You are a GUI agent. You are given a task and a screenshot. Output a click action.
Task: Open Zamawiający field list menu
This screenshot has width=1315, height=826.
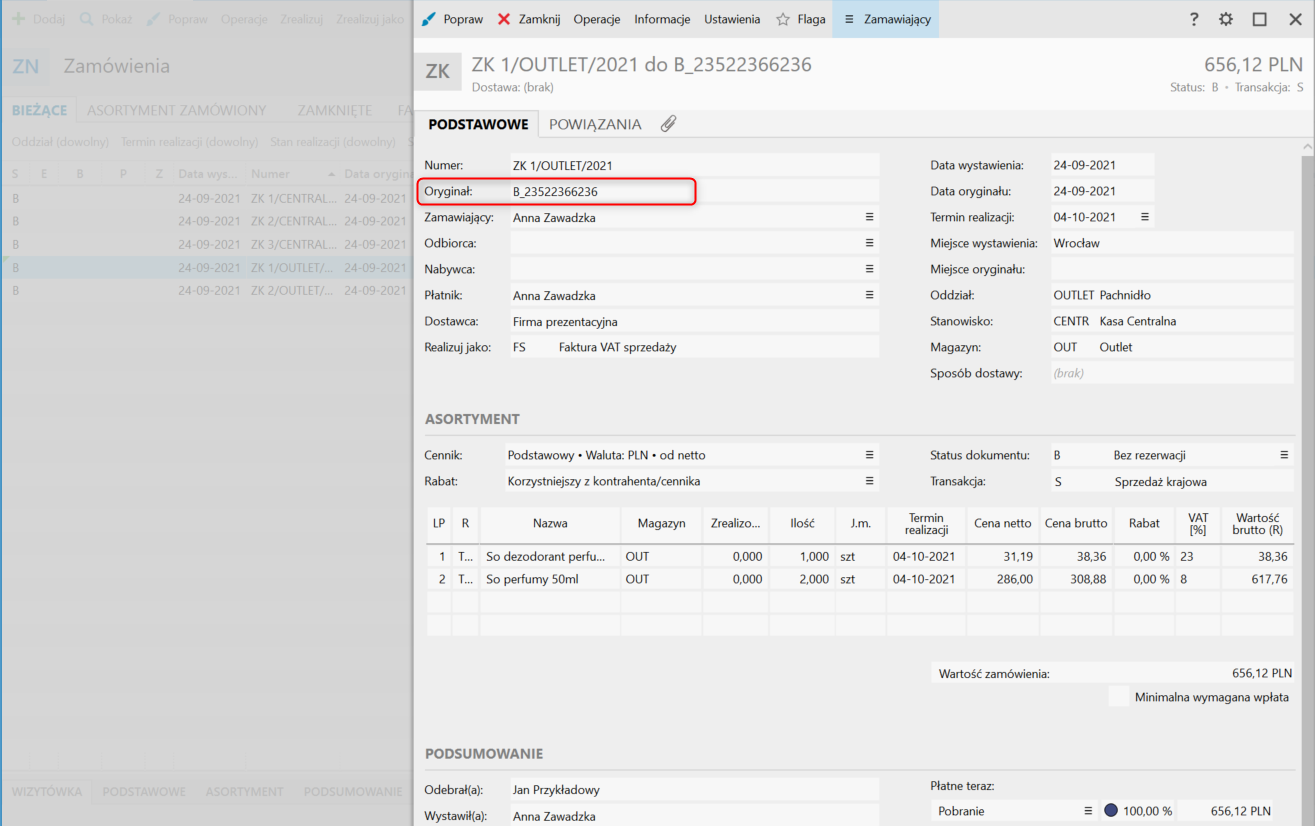869,217
